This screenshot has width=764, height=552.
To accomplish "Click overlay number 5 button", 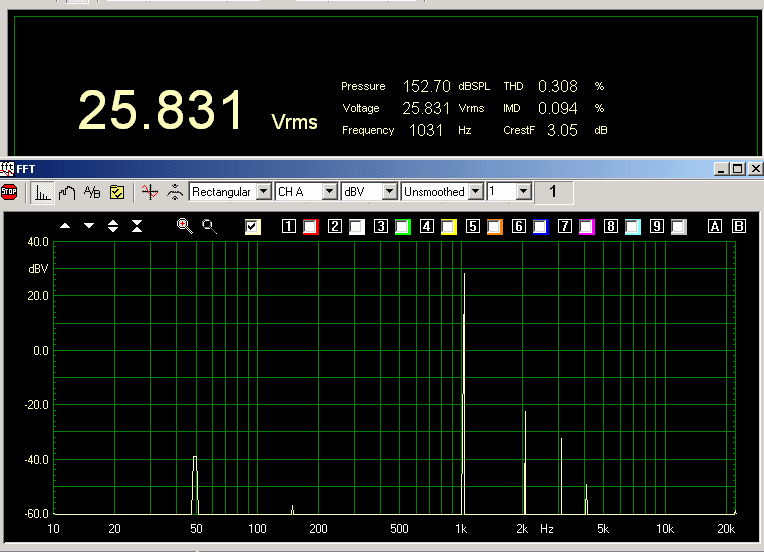I will coord(473,226).
